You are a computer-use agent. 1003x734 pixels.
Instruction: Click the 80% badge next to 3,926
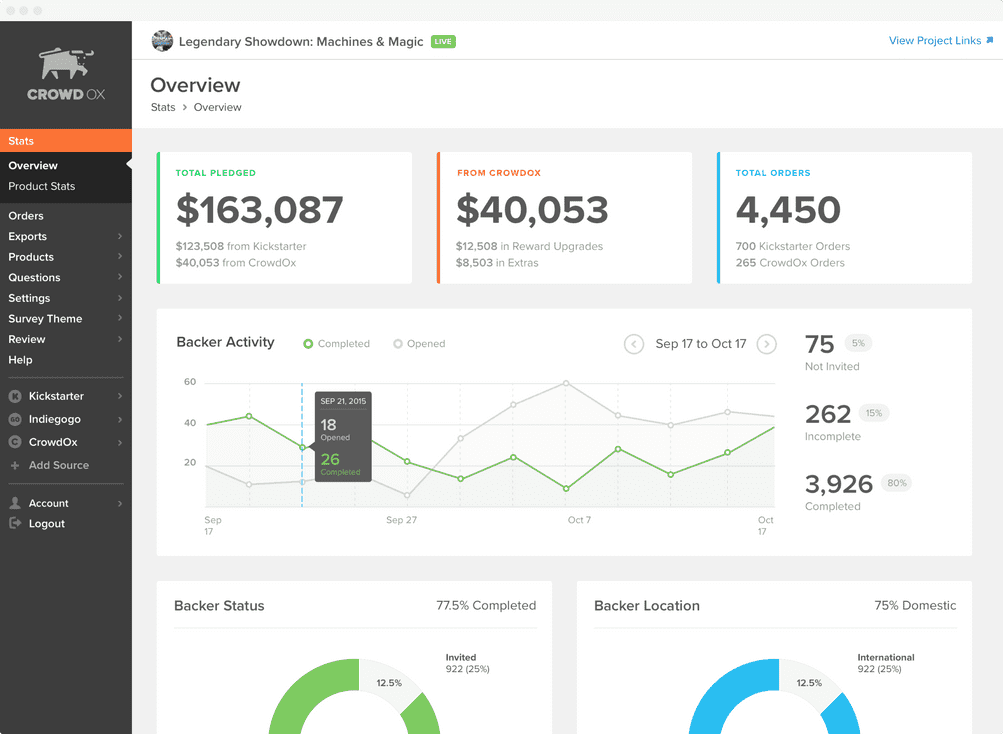[897, 483]
